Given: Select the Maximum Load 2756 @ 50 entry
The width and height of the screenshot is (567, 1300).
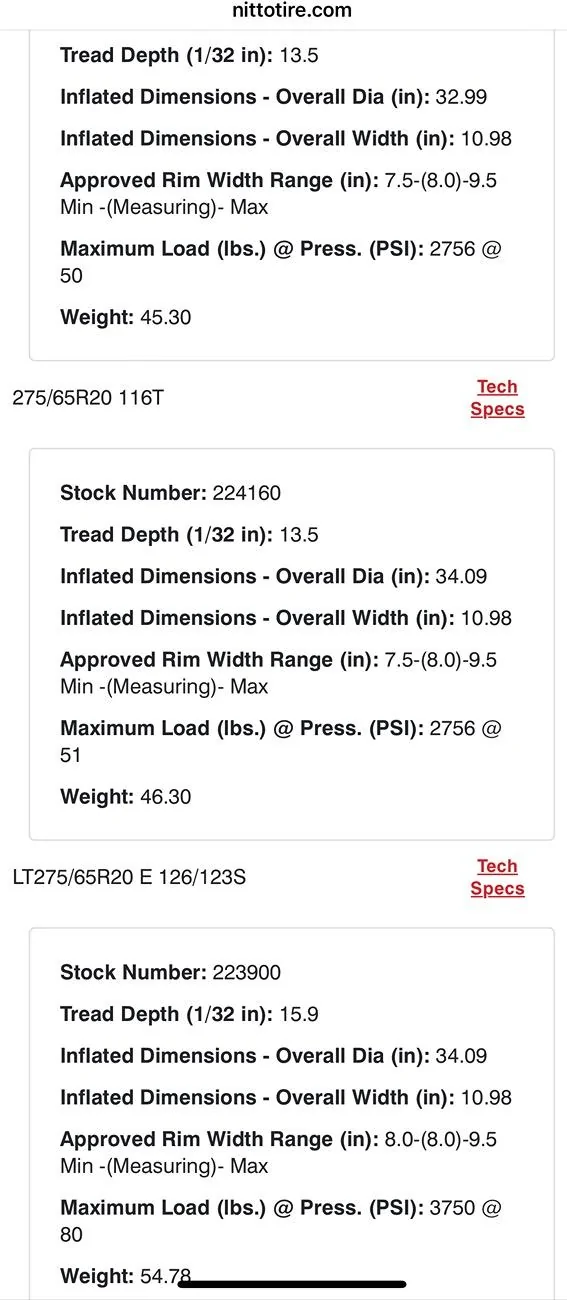Looking at the screenshot, I should tap(281, 262).
